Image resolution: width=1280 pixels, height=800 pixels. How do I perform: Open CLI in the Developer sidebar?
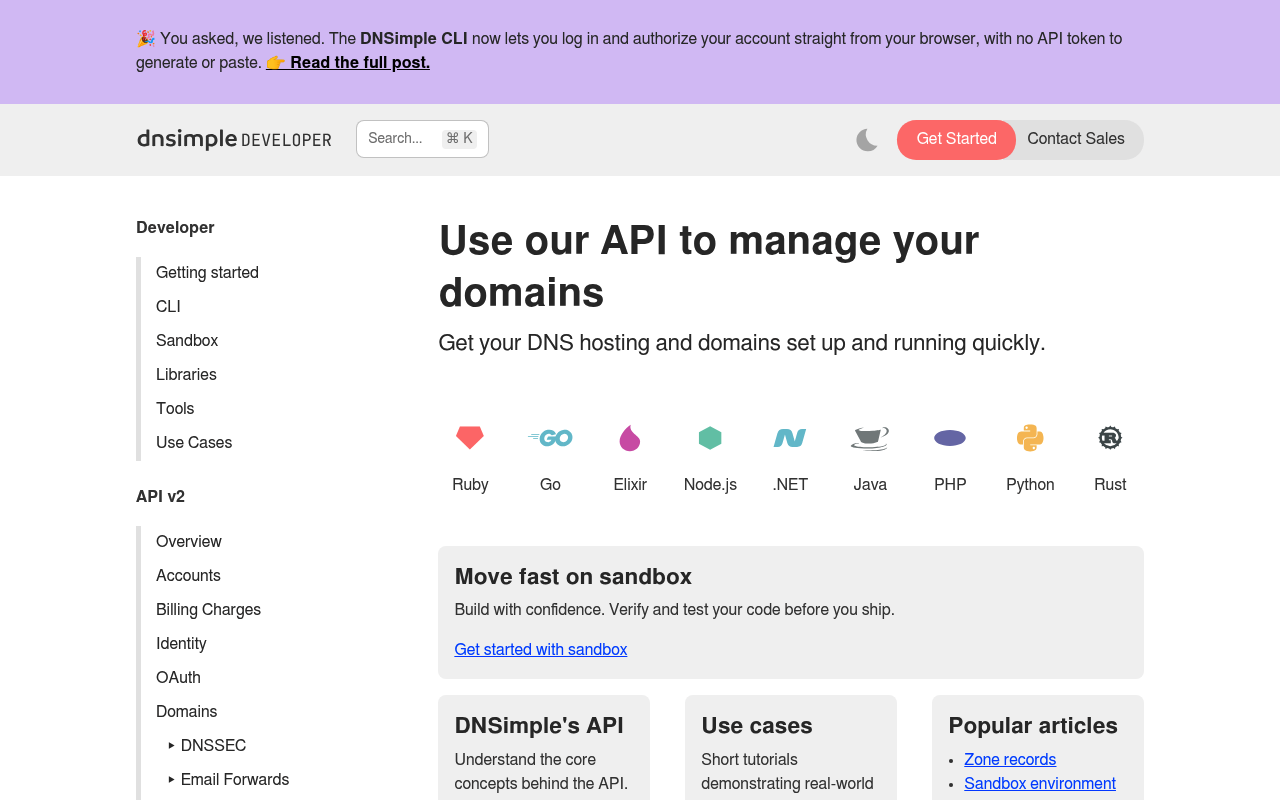[168, 307]
